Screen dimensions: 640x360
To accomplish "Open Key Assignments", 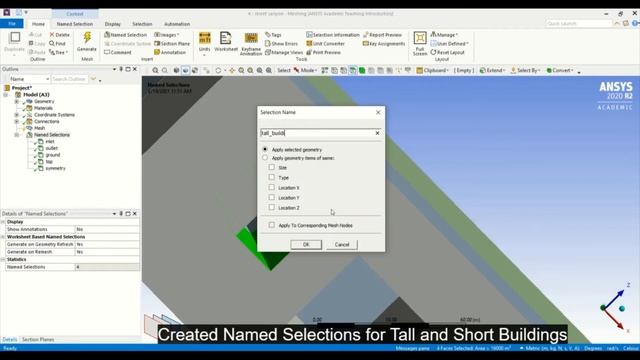I will (384, 43).
